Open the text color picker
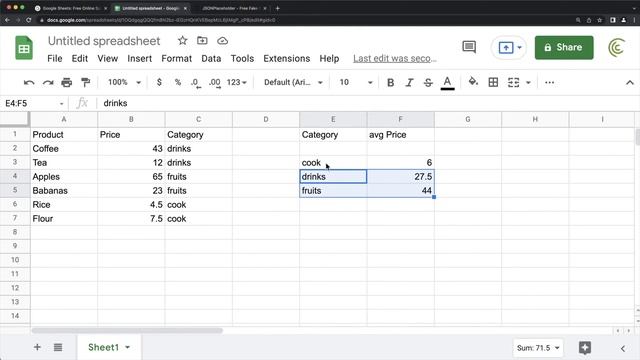The height and width of the screenshot is (360, 640). coord(447,83)
